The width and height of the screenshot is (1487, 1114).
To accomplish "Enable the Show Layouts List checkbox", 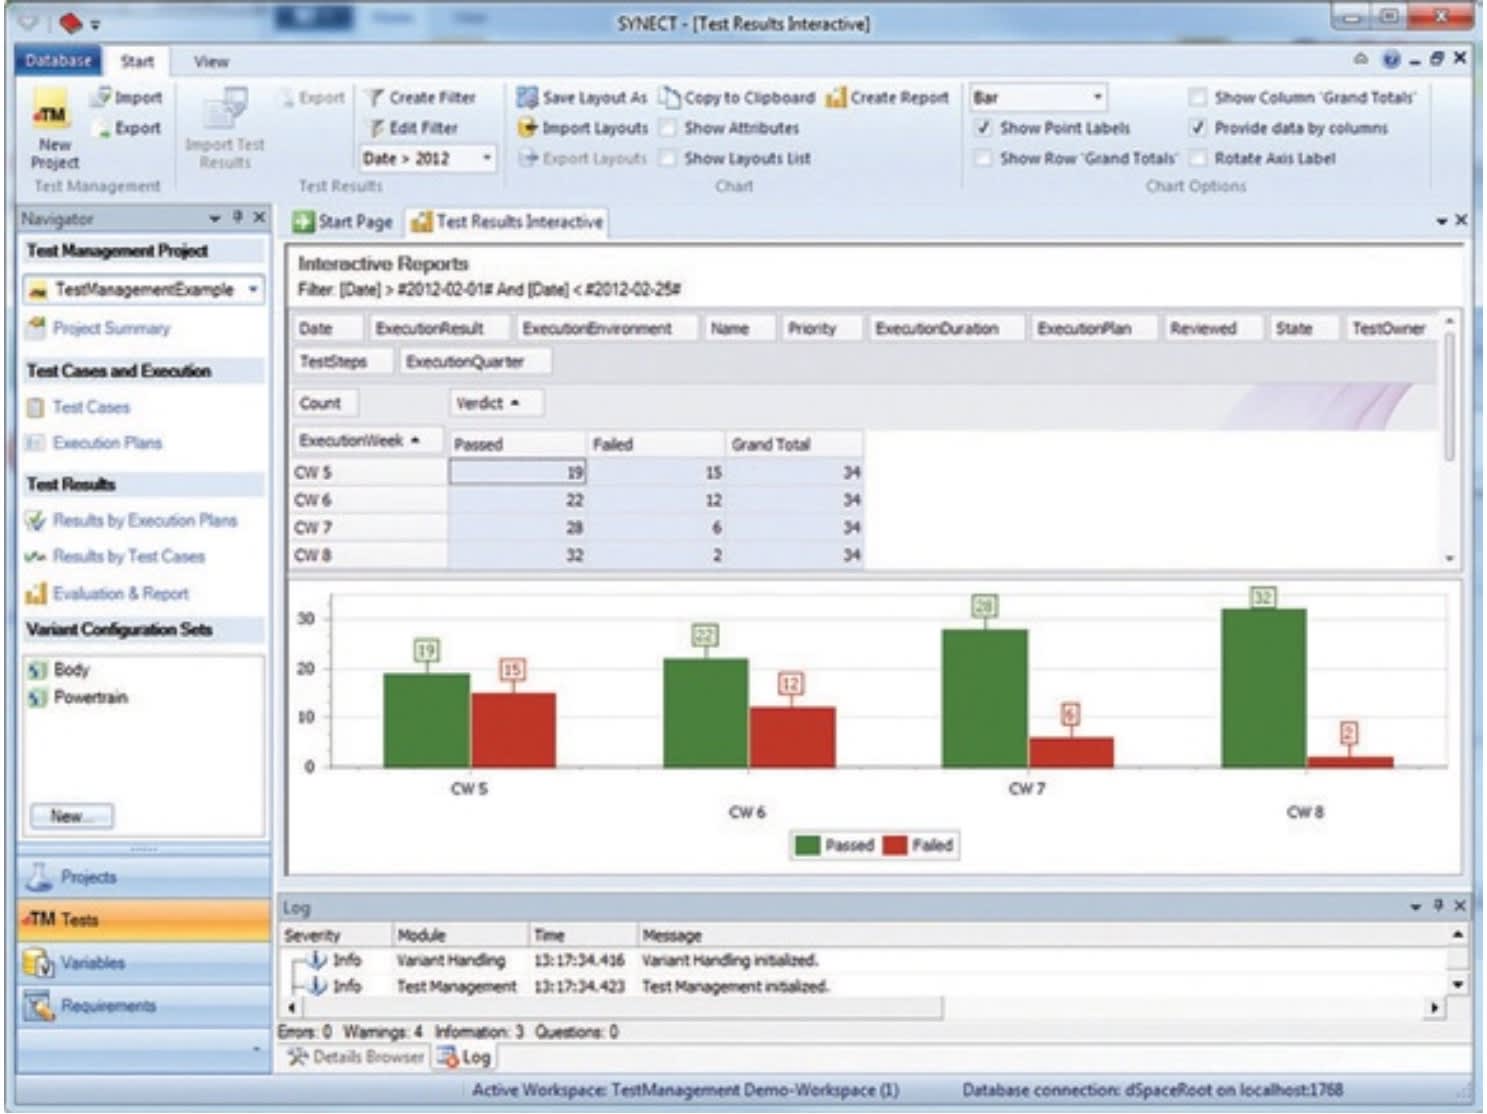I will click(668, 158).
